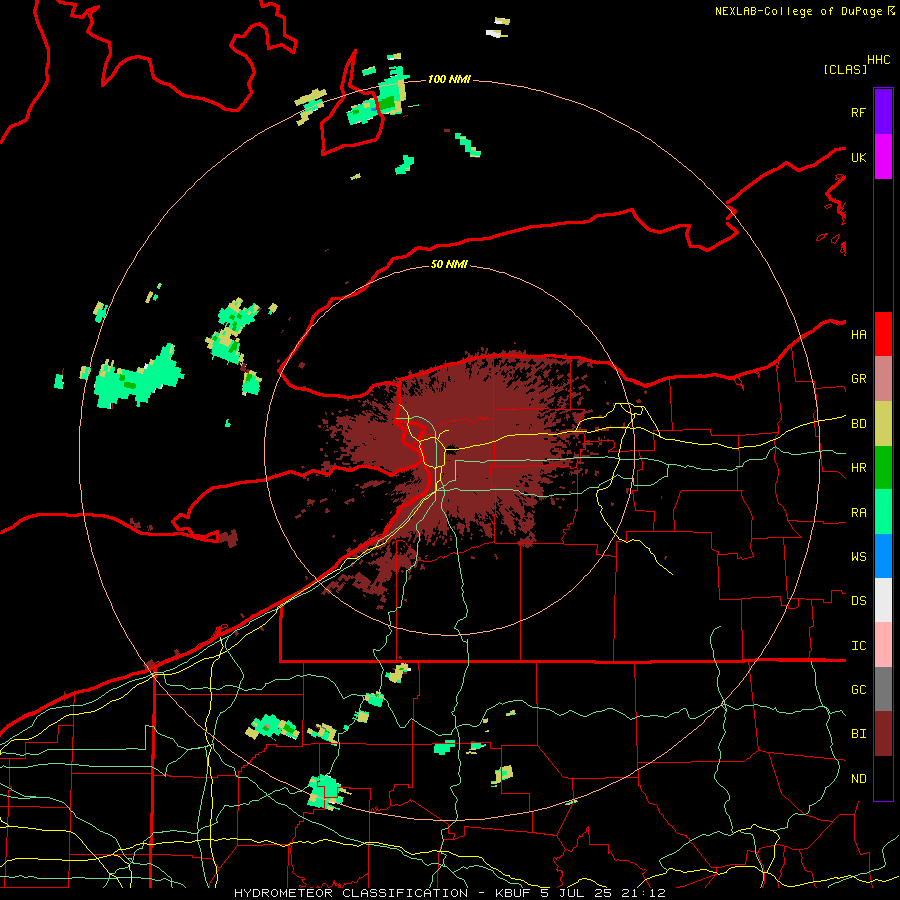Click the HA red legend swatch
Image resolution: width=900 pixels, height=900 pixels.
point(883,334)
